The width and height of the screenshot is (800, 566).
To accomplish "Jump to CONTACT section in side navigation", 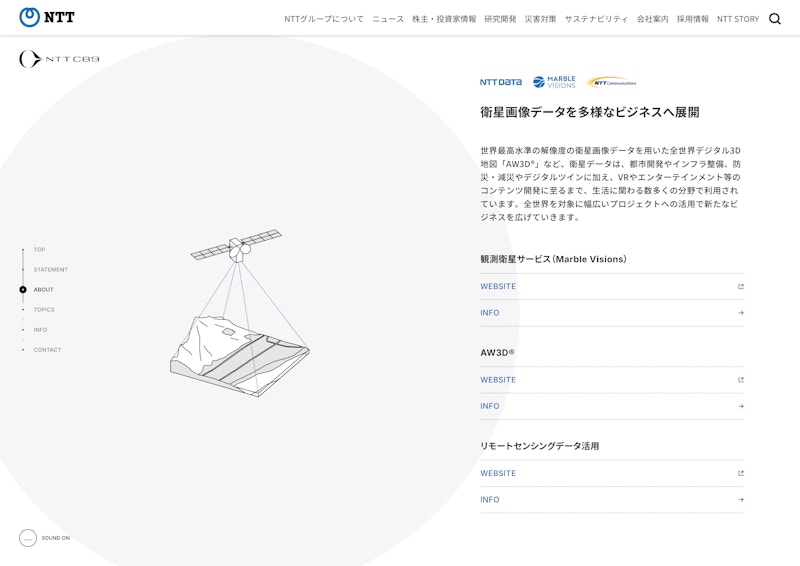I will 47,350.
